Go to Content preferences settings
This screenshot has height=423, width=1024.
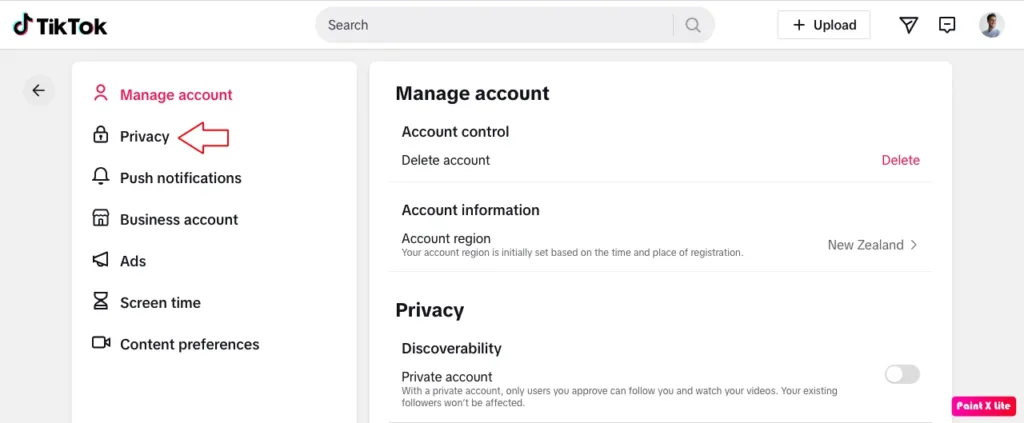[189, 344]
